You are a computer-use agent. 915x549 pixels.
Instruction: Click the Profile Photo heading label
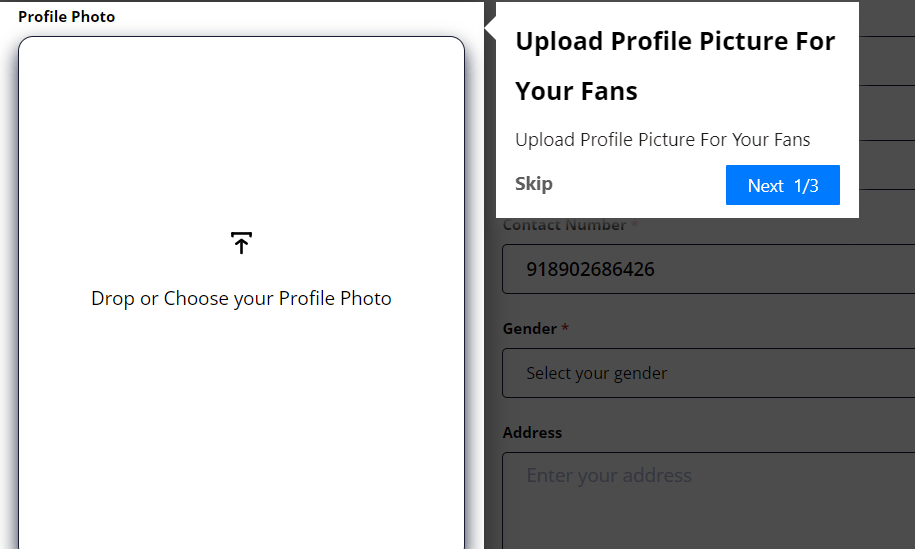point(67,16)
